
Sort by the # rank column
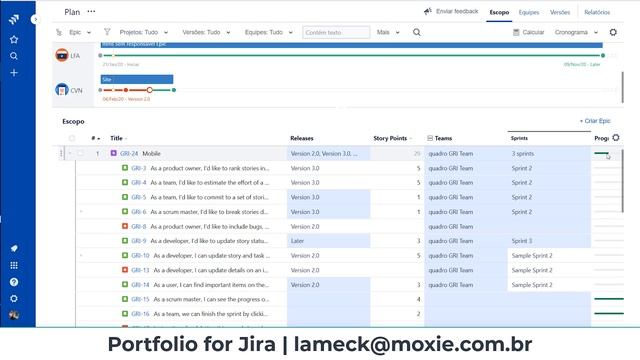tap(96, 138)
